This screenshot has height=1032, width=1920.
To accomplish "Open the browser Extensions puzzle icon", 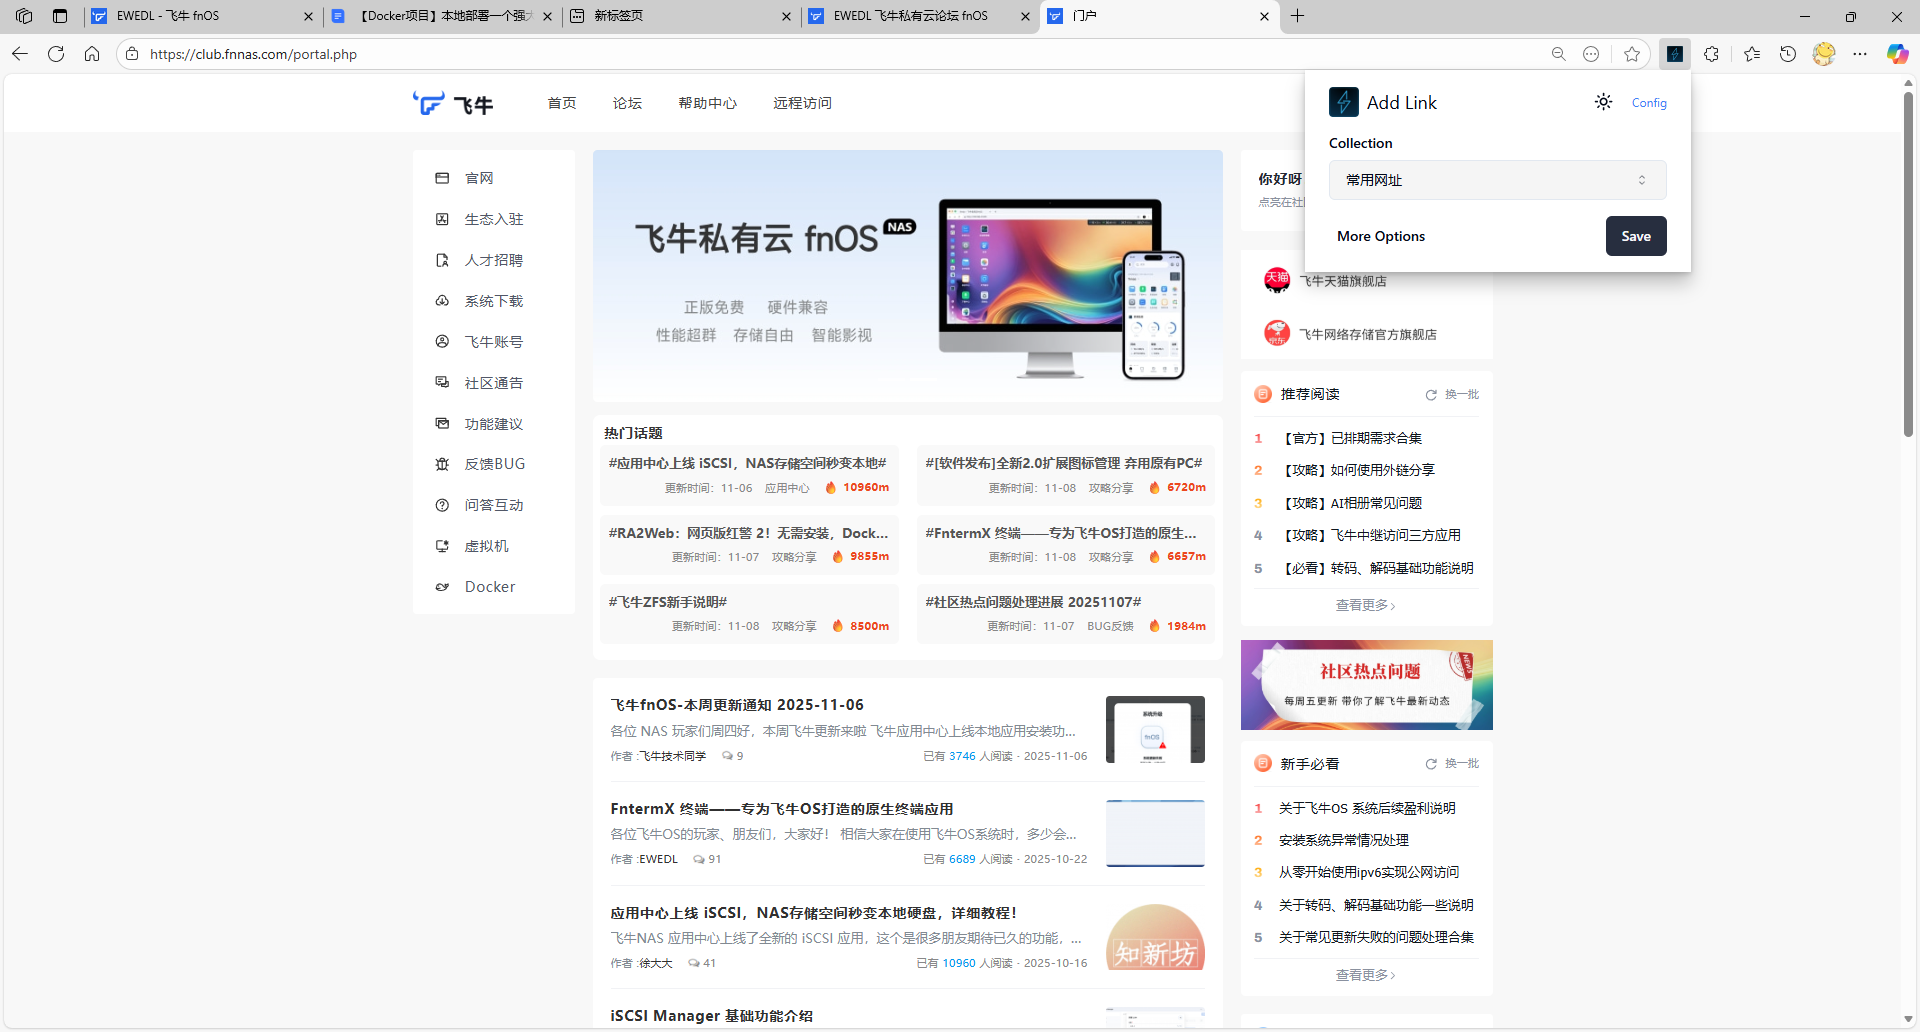I will point(1712,54).
